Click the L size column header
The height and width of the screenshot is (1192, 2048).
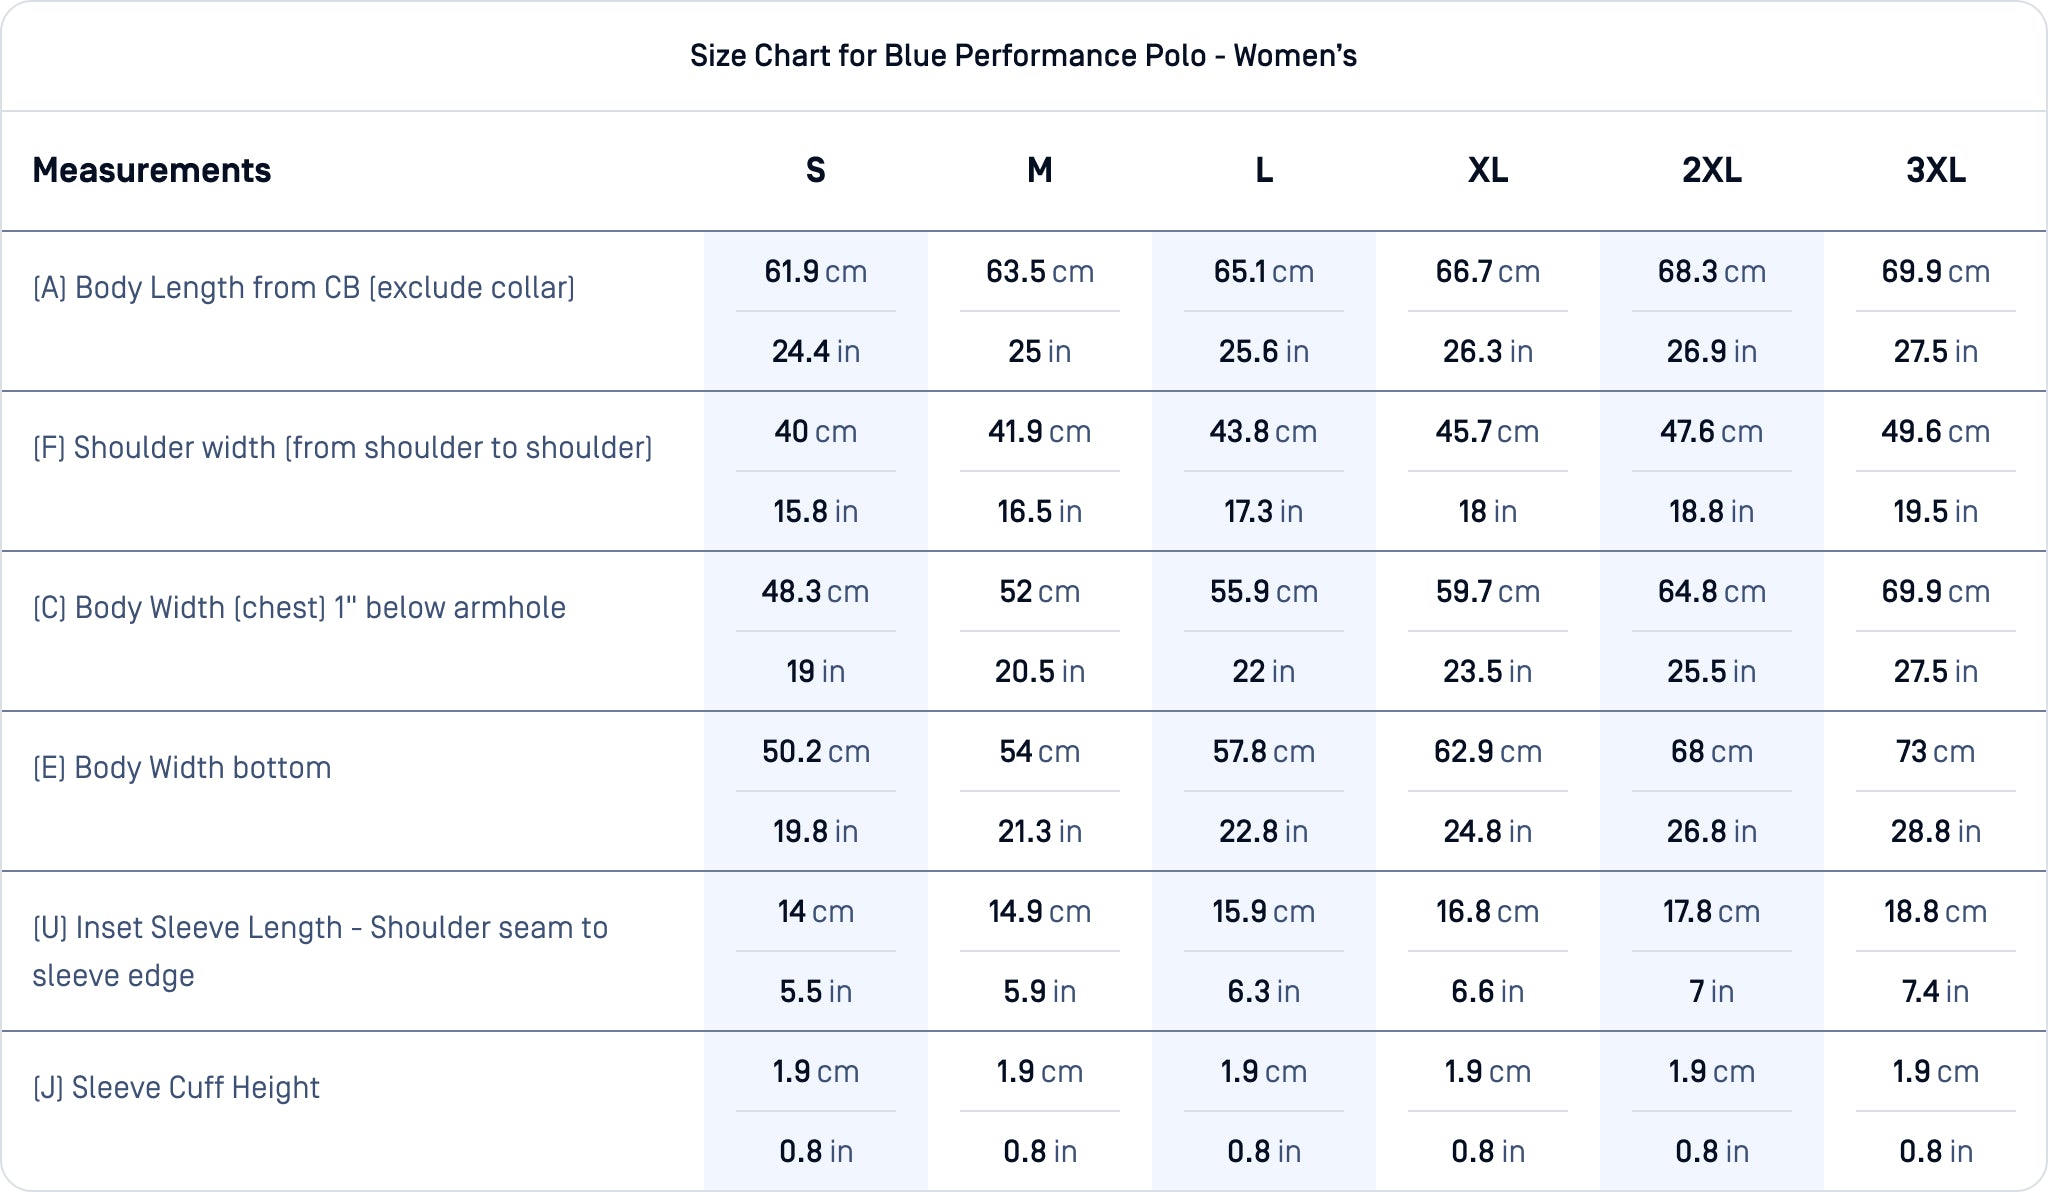(x=1263, y=171)
